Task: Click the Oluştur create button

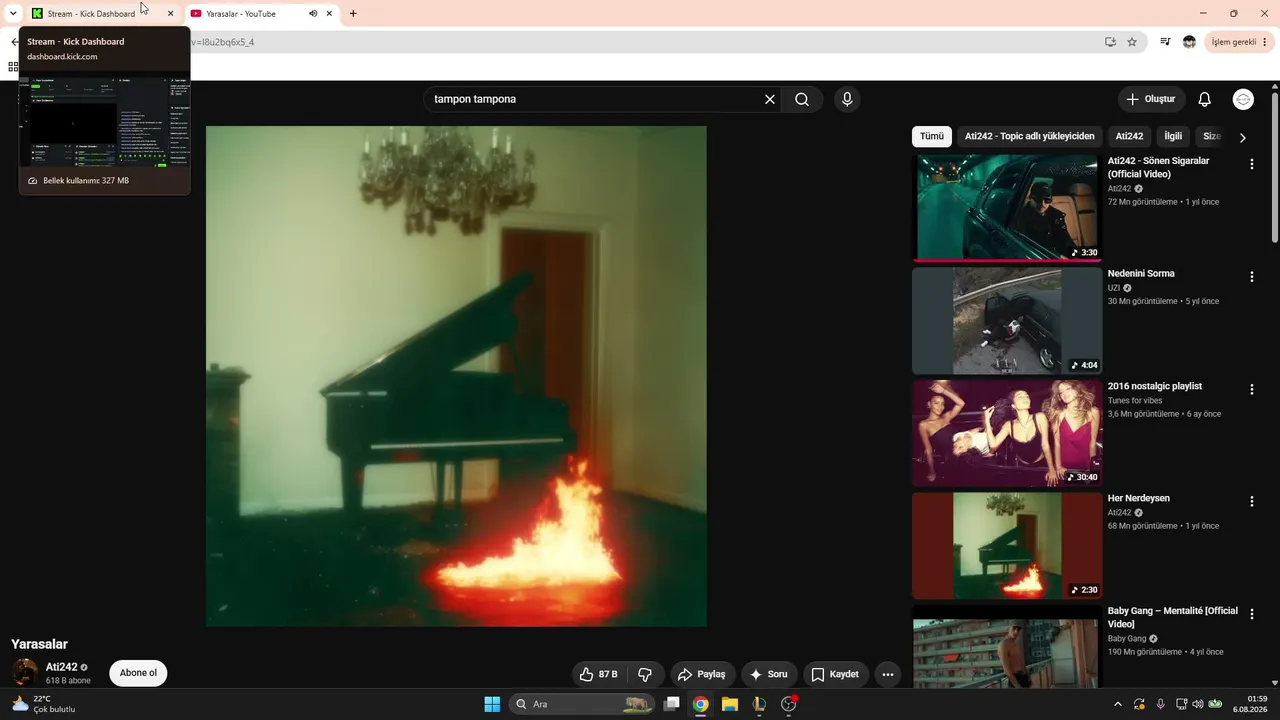Action: pos(1151,99)
